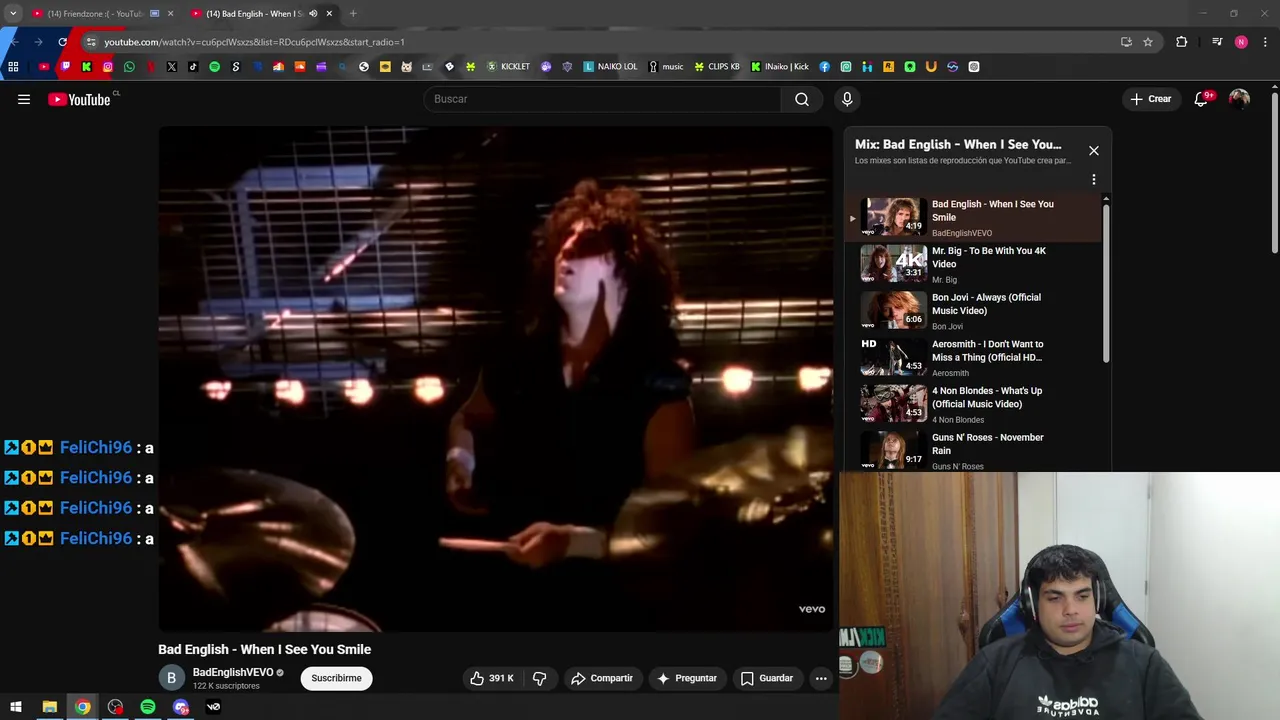The width and height of the screenshot is (1280, 720).
Task: Play 4 Non Blondes - What's Up
Action: [975, 404]
